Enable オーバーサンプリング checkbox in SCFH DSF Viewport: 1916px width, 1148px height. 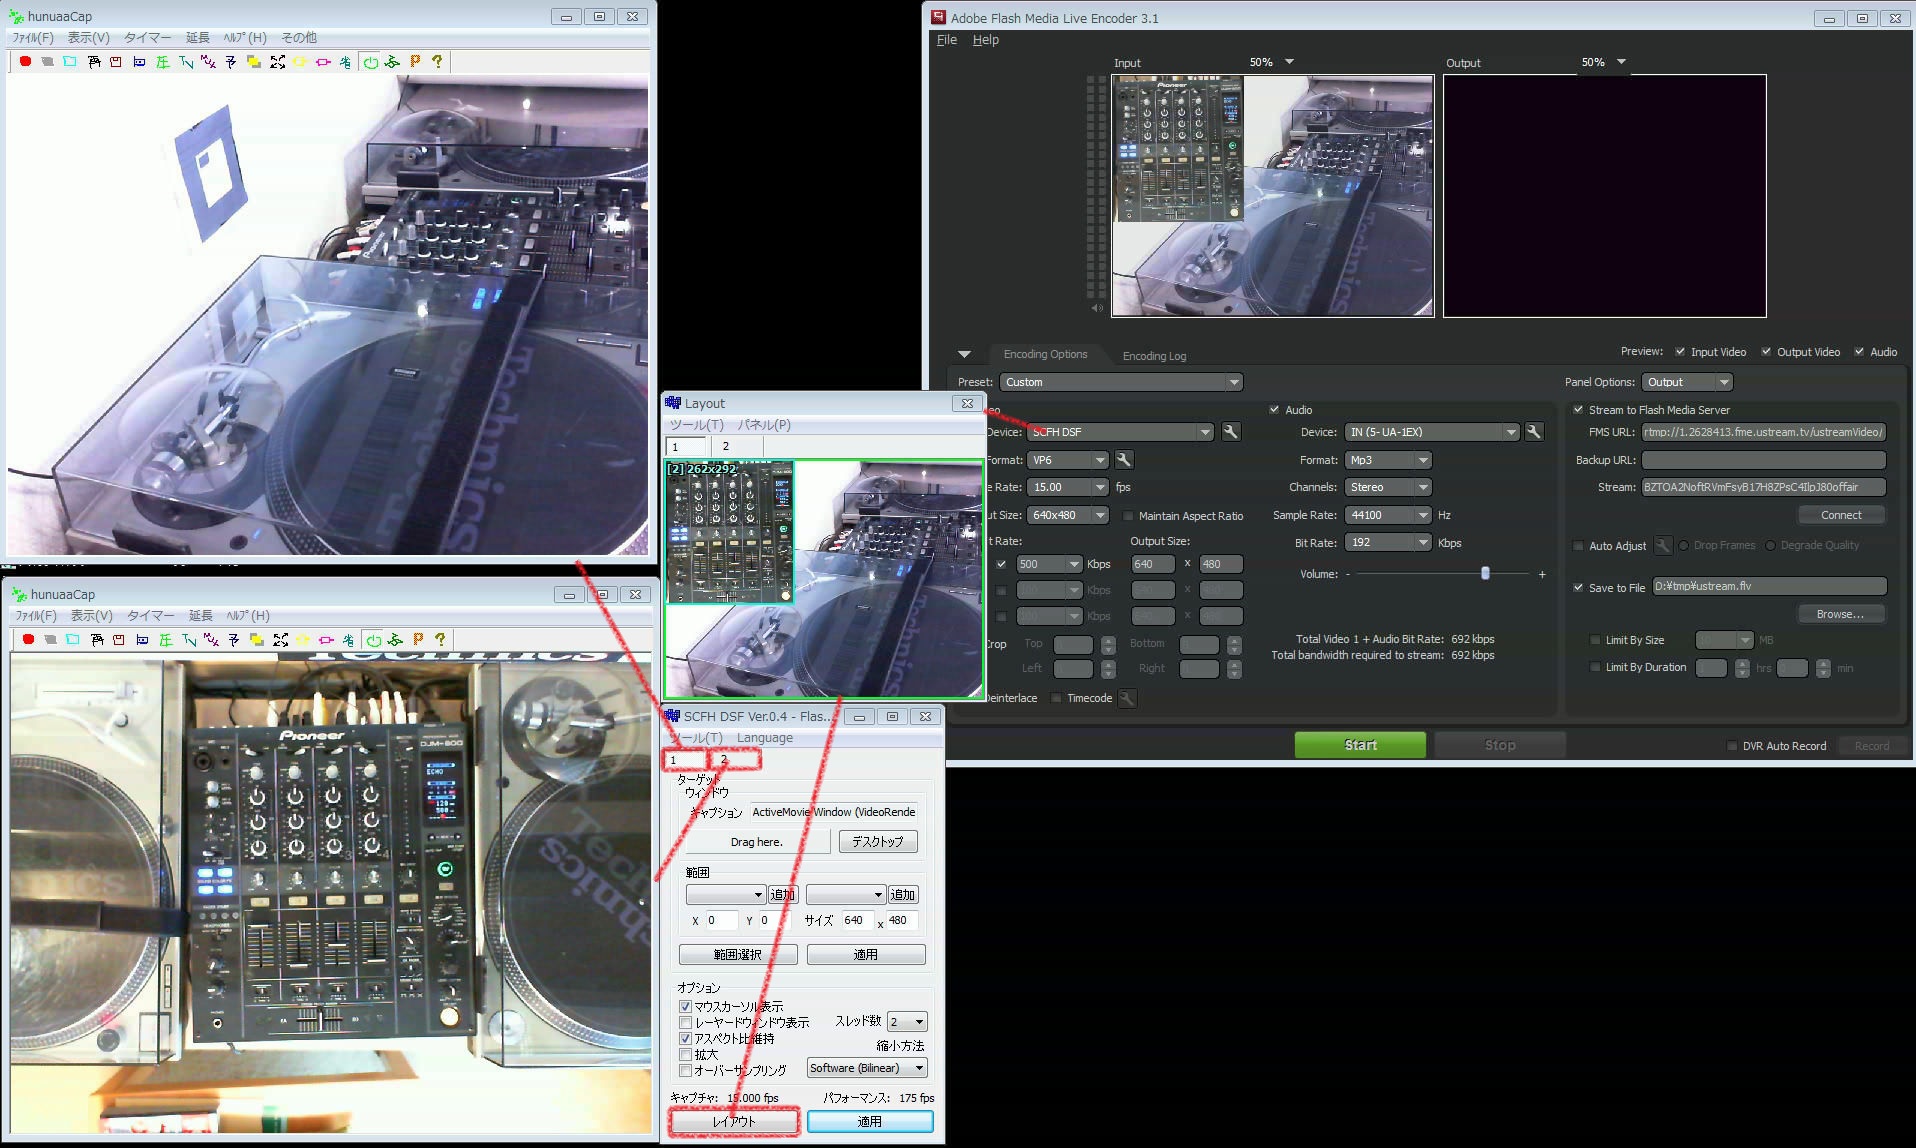click(685, 1070)
